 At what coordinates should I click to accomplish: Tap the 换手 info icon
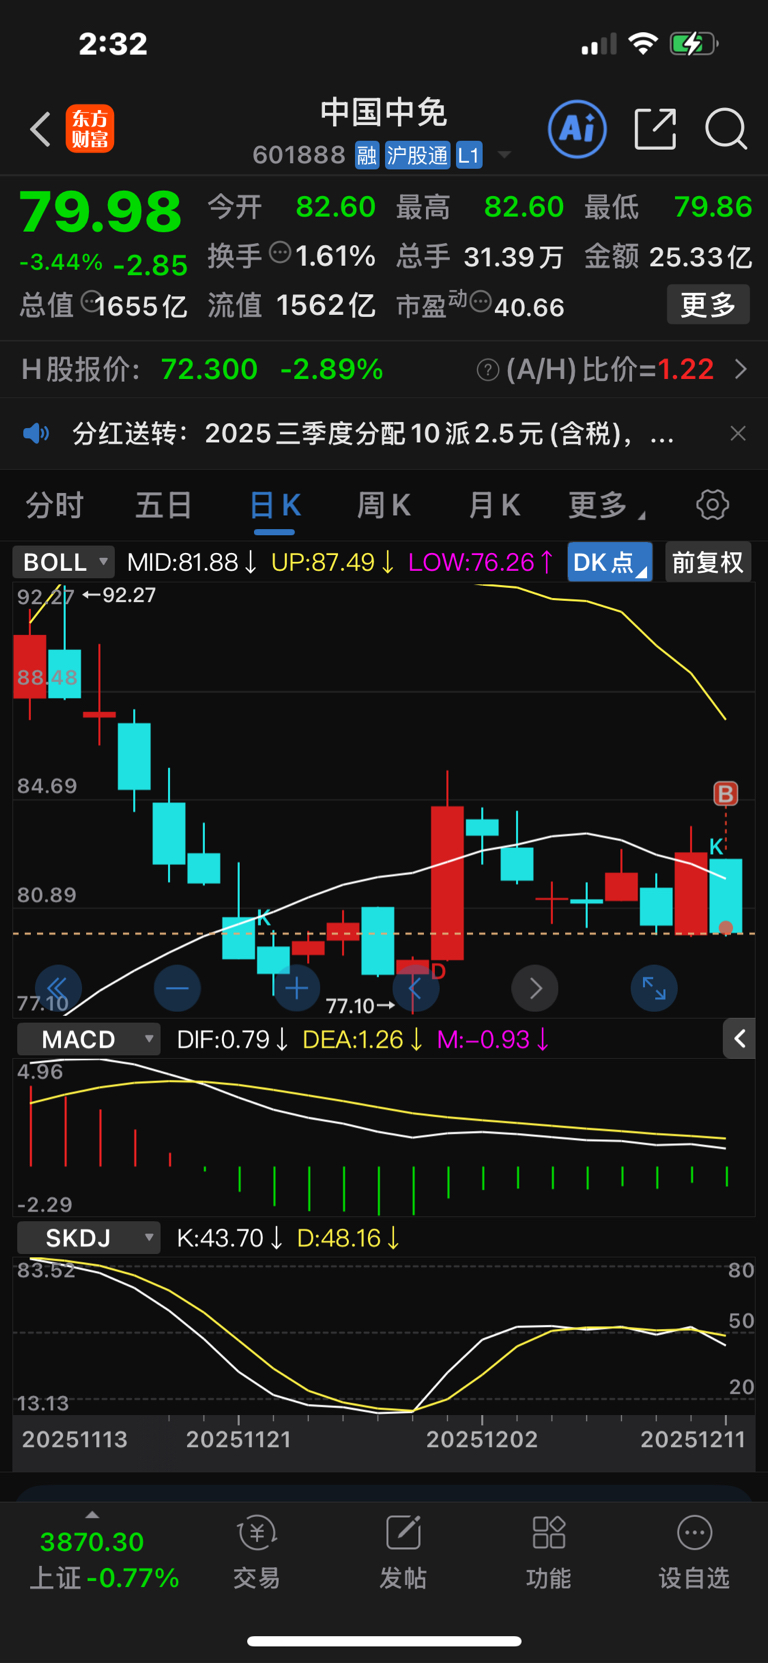pyautogui.click(x=280, y=254)
